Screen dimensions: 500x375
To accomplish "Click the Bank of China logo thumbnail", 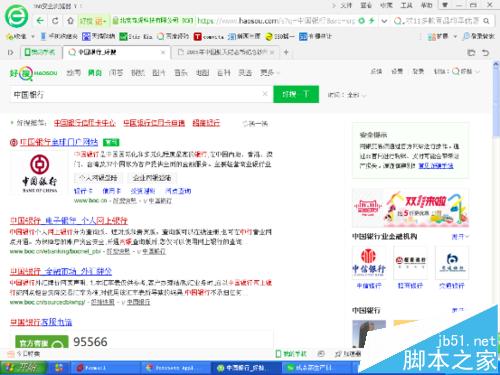I will pyautogui.click(x=40, y=173).
